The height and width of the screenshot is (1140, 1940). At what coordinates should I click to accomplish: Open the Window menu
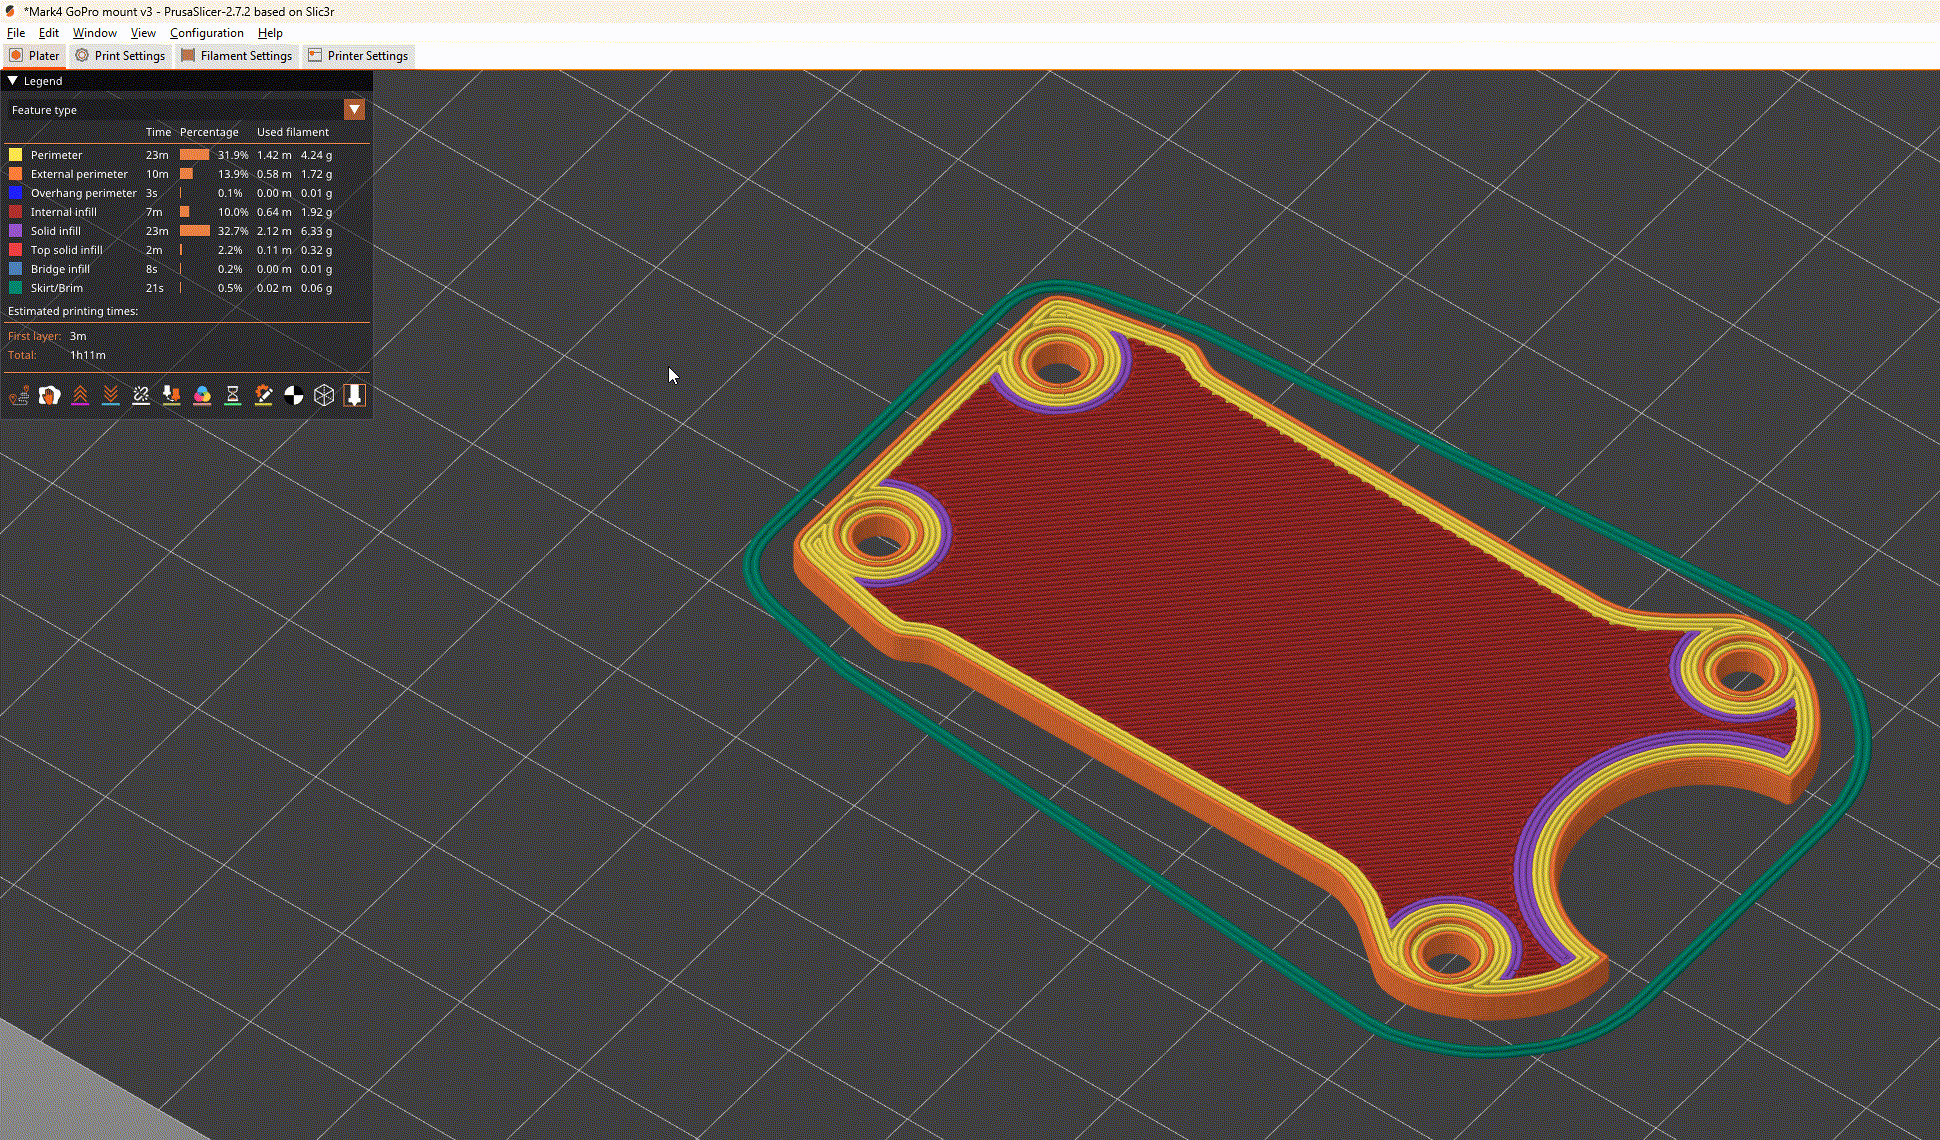click(x=95, y=33)
